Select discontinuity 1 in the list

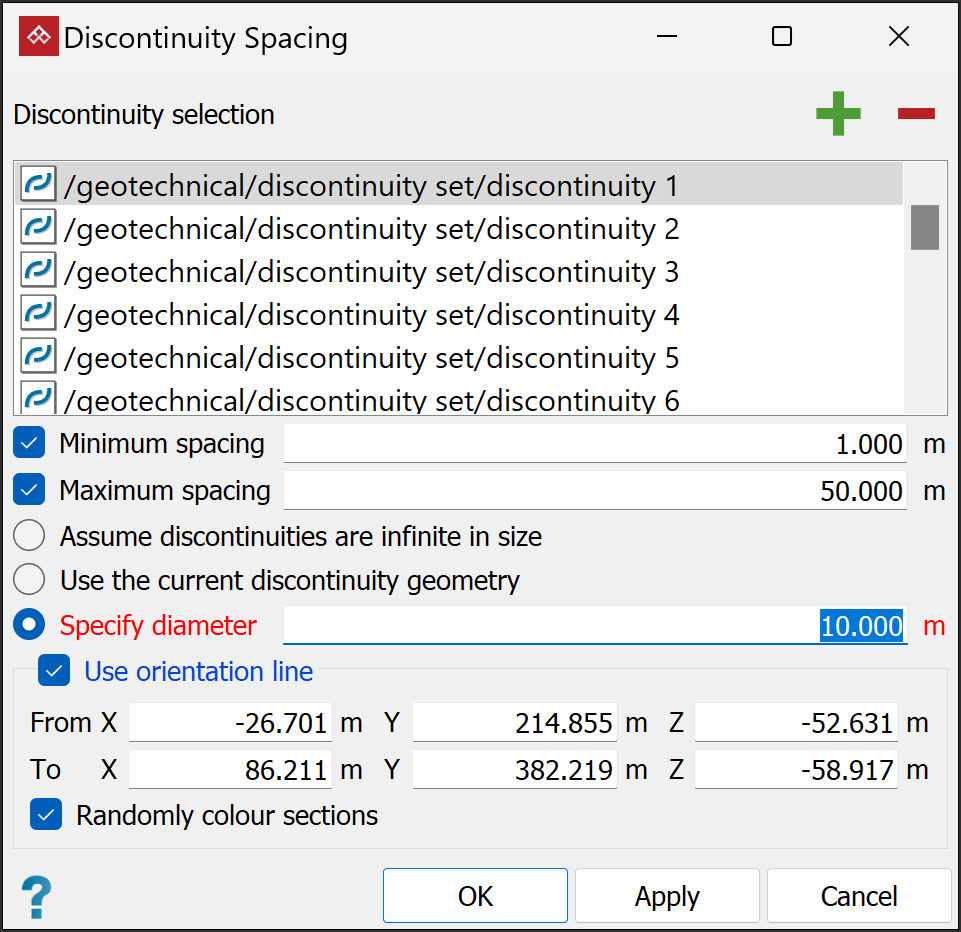pyautogui.click(x=370, y=186)
